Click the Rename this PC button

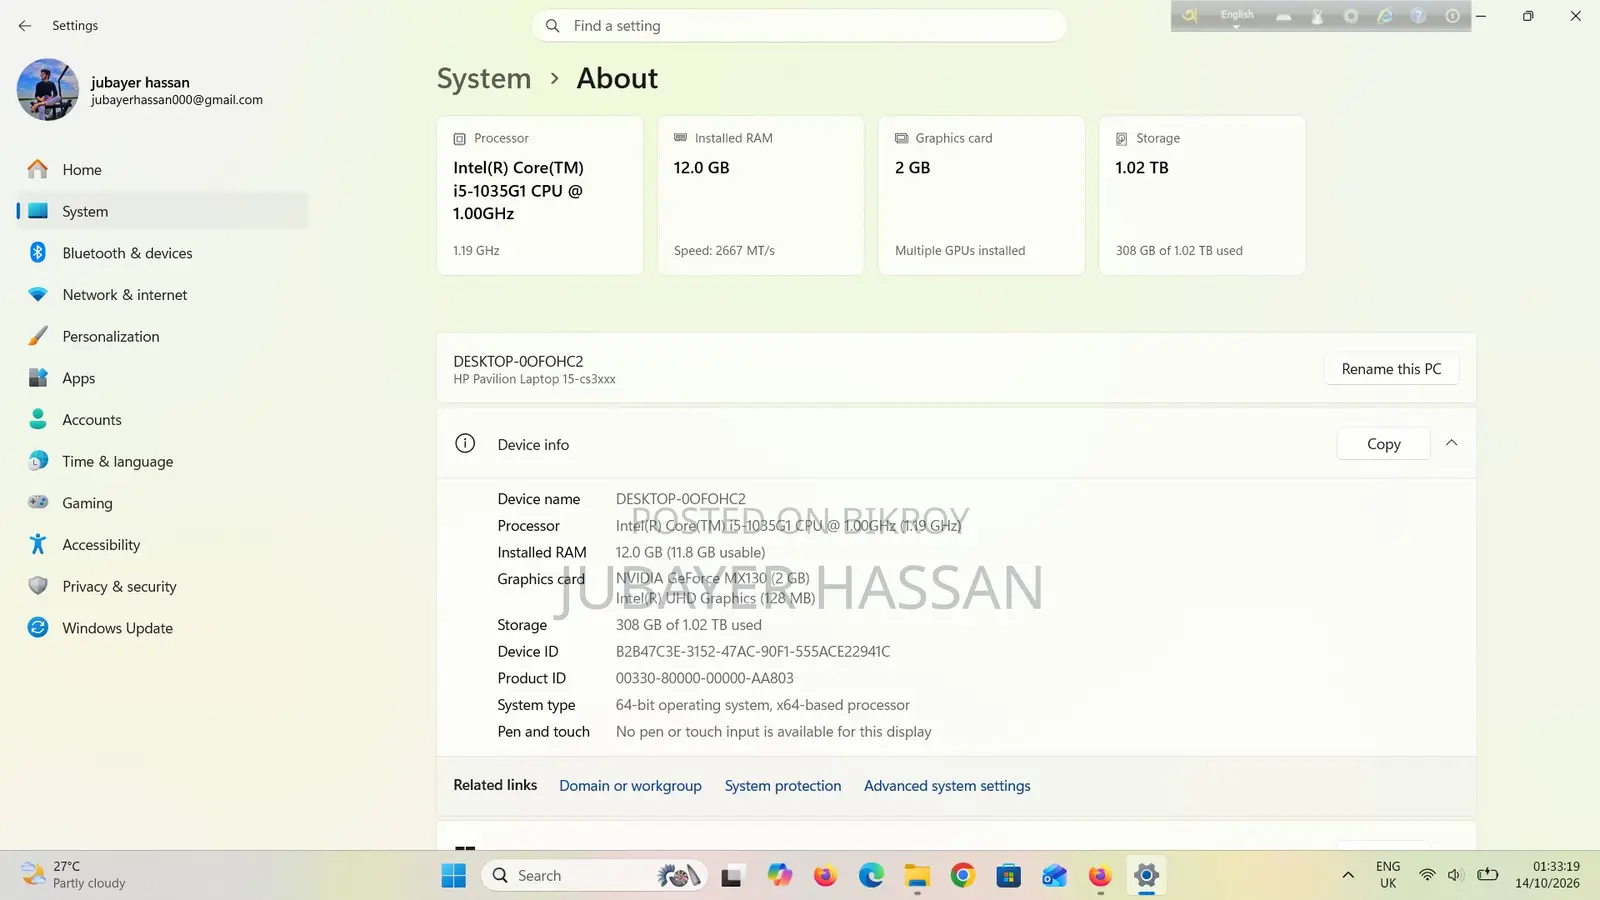[1391, 369]
